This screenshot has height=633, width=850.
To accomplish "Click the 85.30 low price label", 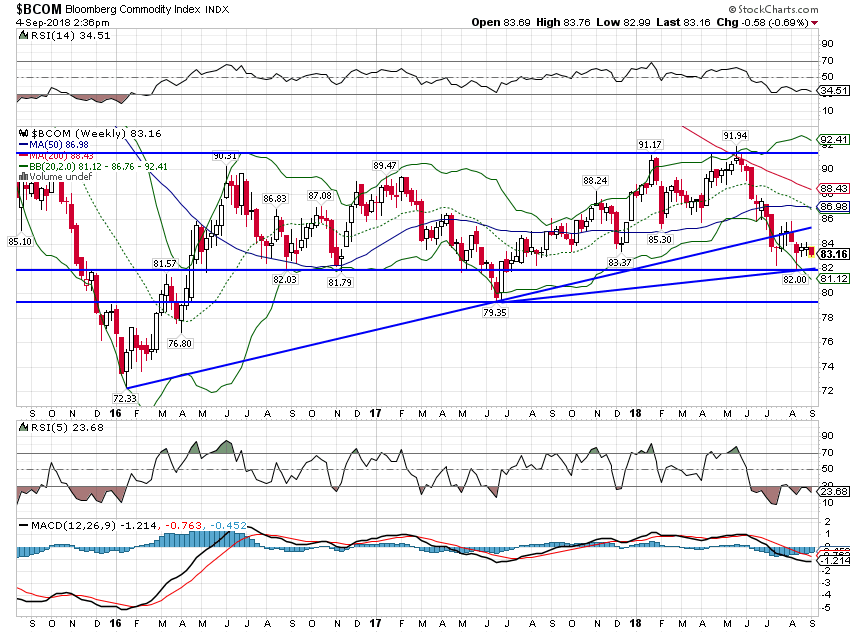I will (x=659, y=239).
